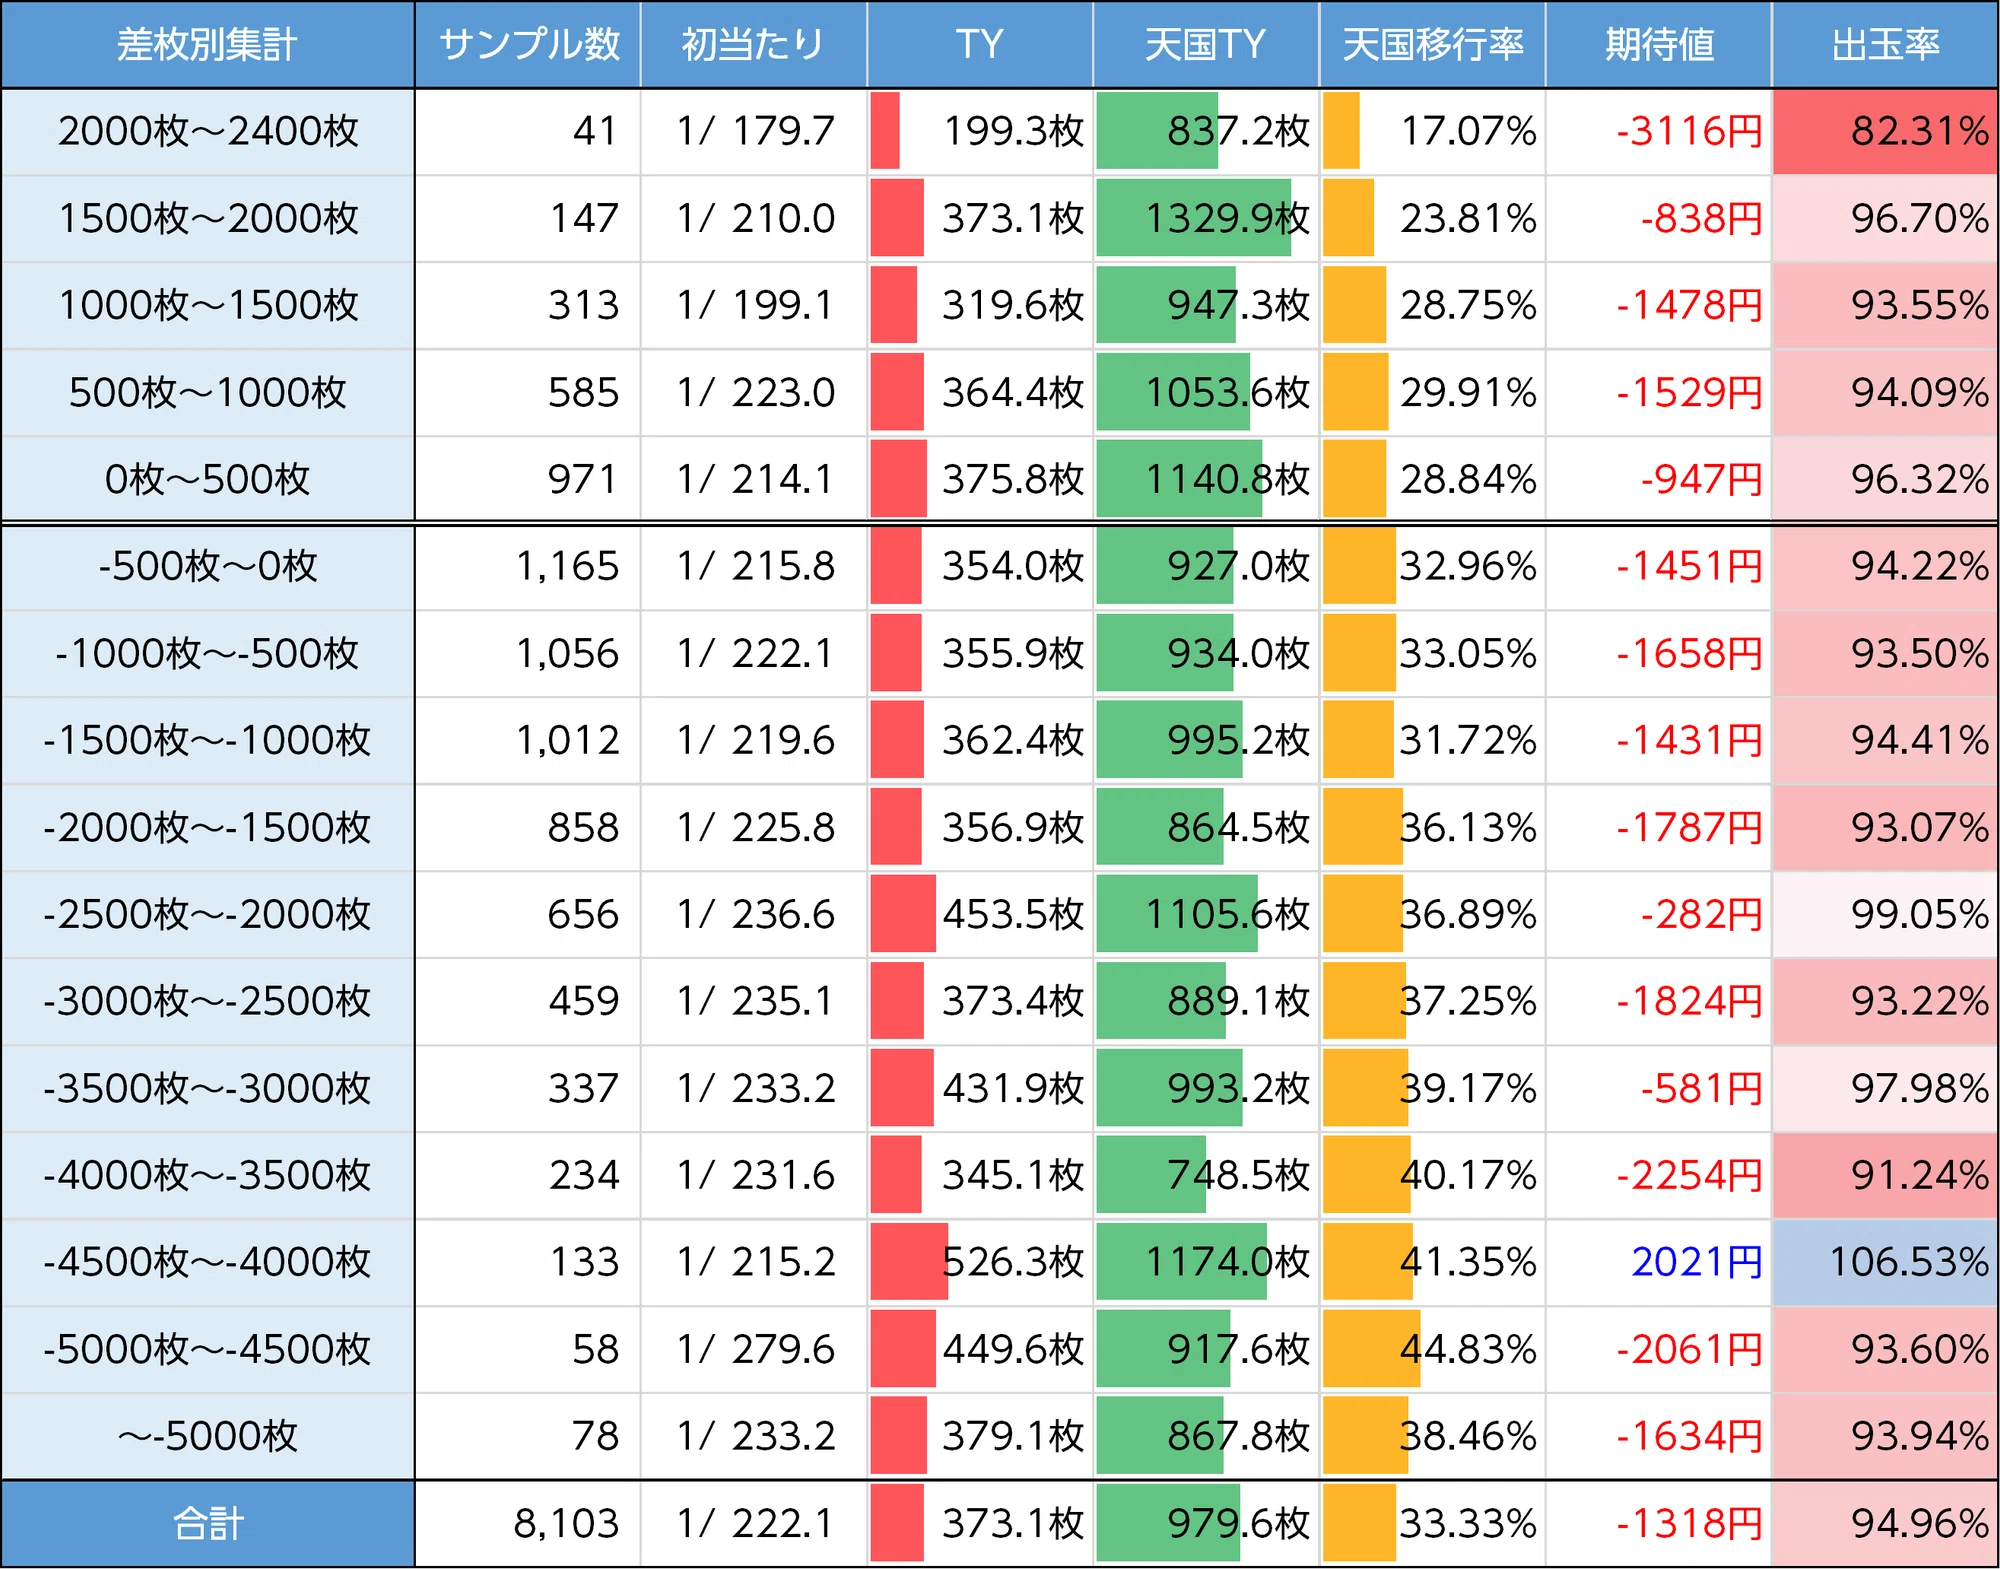The width and height of the screenshot is (2000, 1569).
Task: Click the 17.07% transition rate cell
Action: (x=1432, y=131)
